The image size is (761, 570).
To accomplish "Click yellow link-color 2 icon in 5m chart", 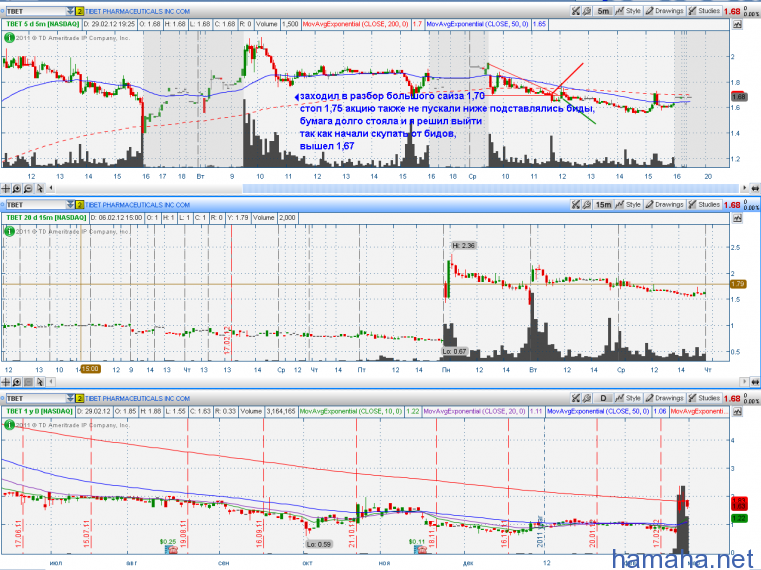I will pos(80,11).
